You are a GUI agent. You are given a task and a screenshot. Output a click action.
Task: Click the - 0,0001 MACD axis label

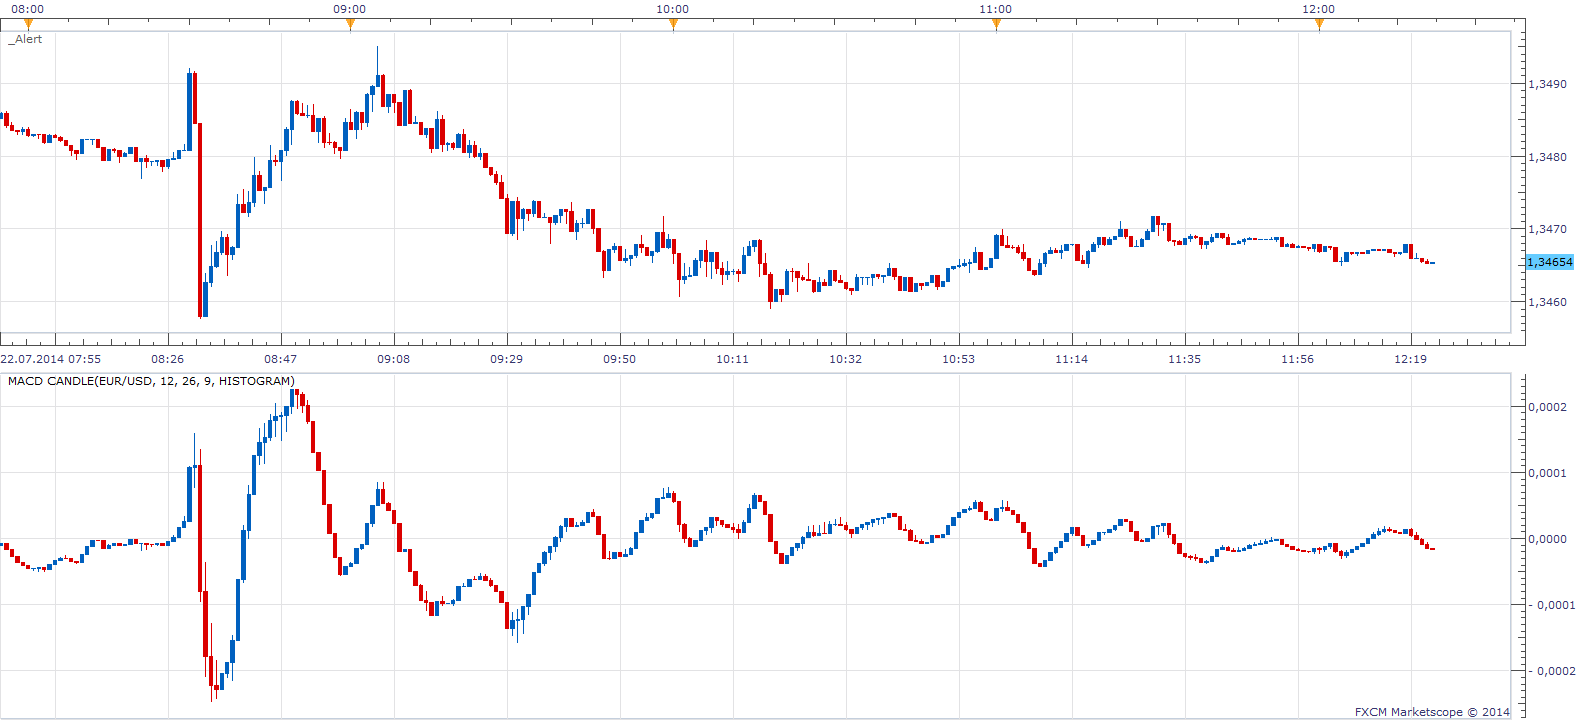click(x=1551, y=605)
